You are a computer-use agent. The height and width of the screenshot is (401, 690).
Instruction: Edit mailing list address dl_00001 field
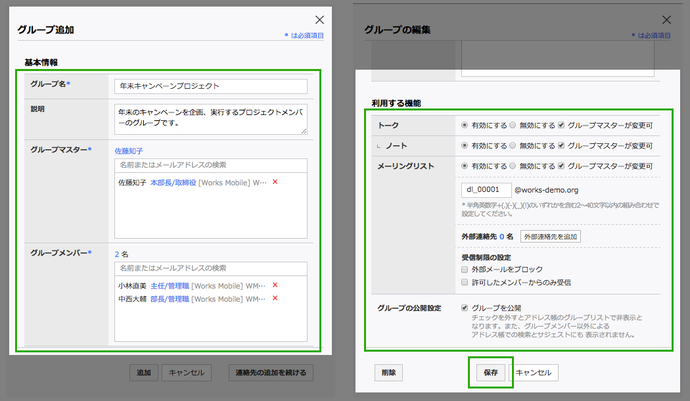pyautogui.click(x=486, y=190)
